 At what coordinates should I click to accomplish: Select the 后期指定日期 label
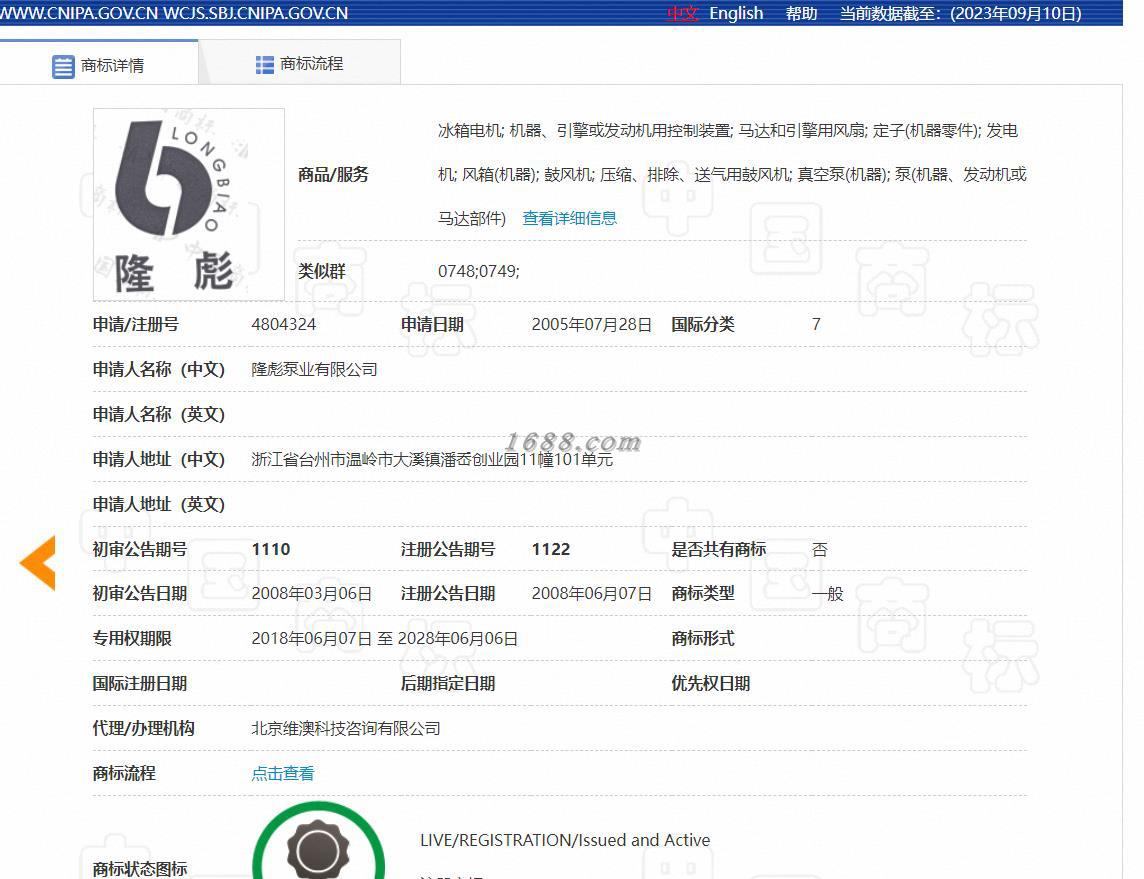448,684
